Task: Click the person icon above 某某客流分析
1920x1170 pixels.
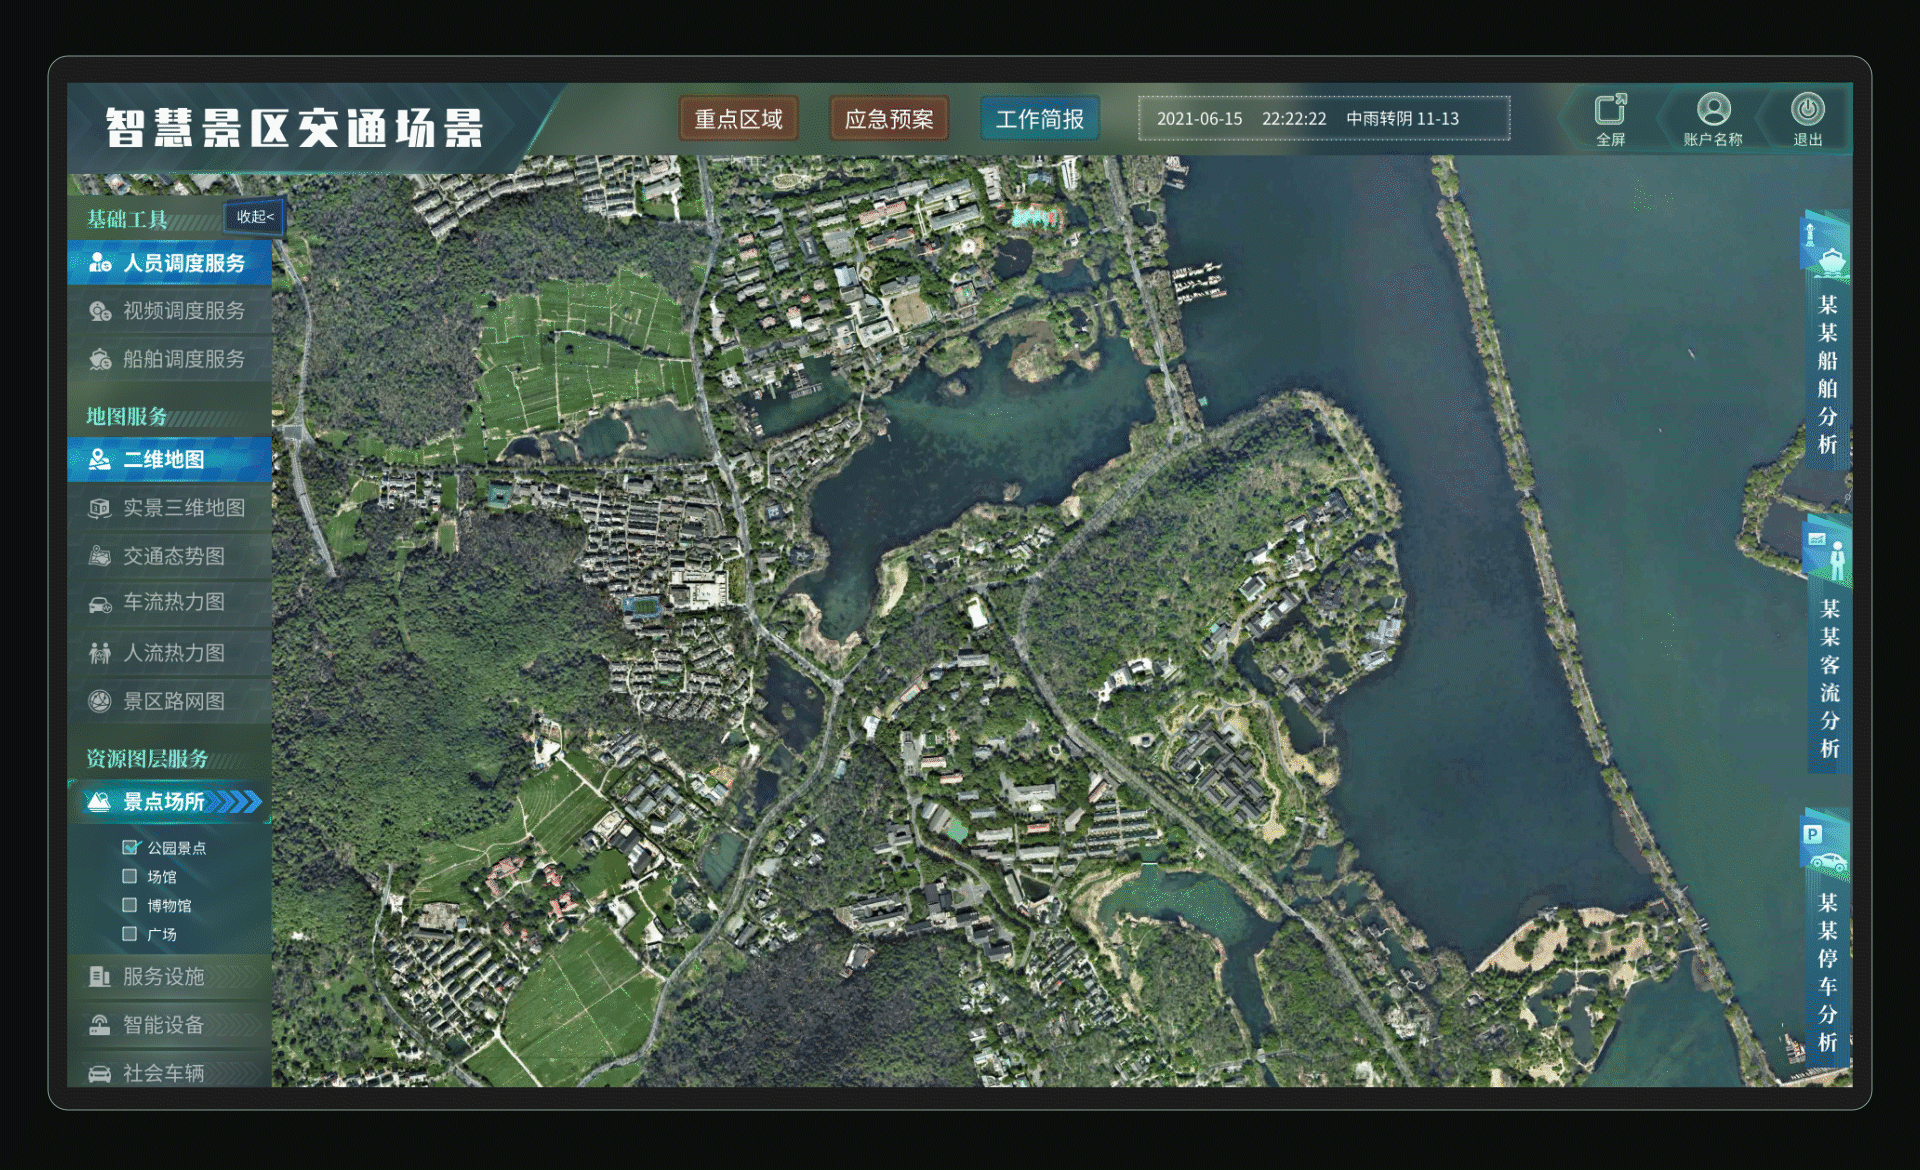Action: pos(1837,559)
